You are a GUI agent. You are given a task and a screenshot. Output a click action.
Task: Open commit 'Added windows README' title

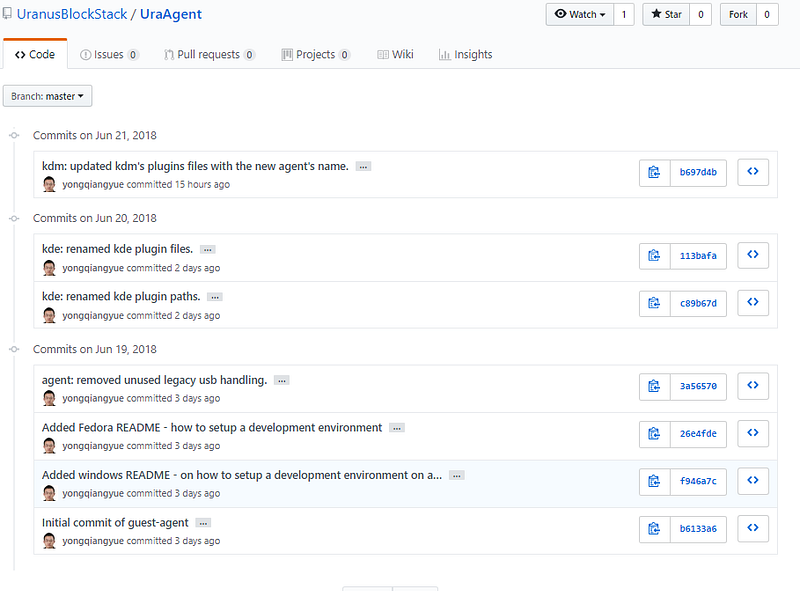[242, 475]
